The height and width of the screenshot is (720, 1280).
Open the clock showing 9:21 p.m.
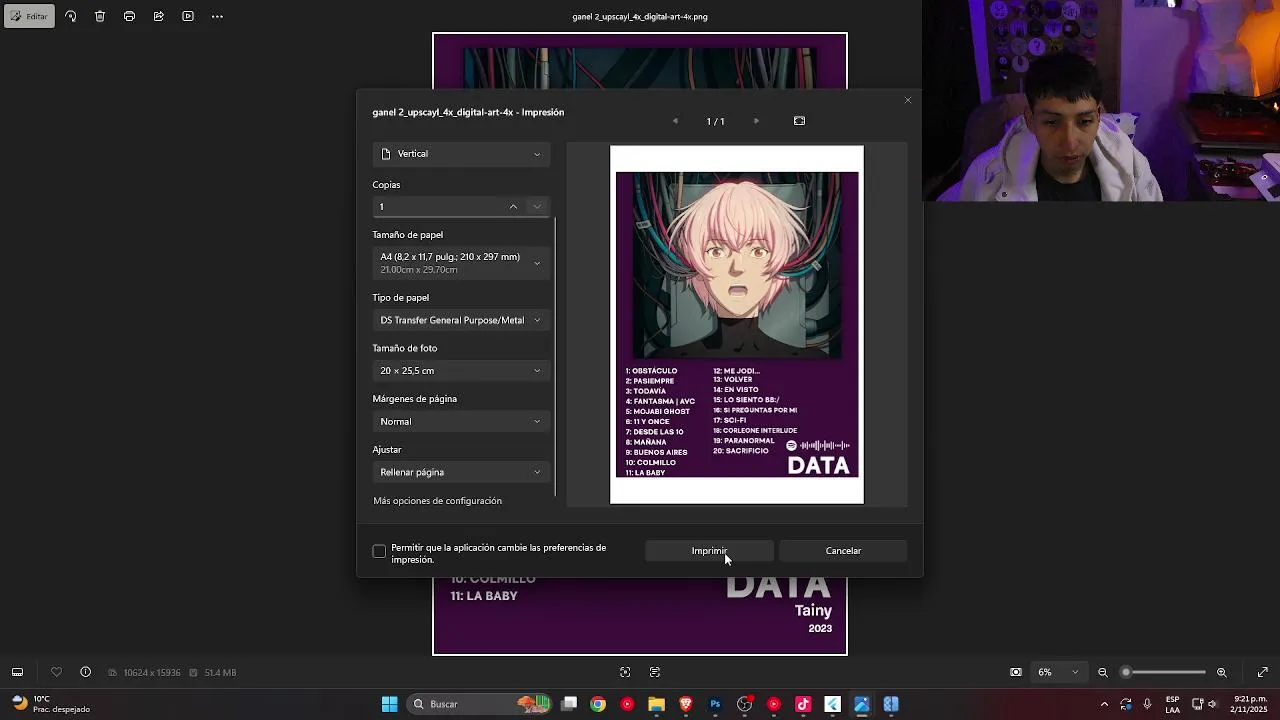[x=1250, y=704]
